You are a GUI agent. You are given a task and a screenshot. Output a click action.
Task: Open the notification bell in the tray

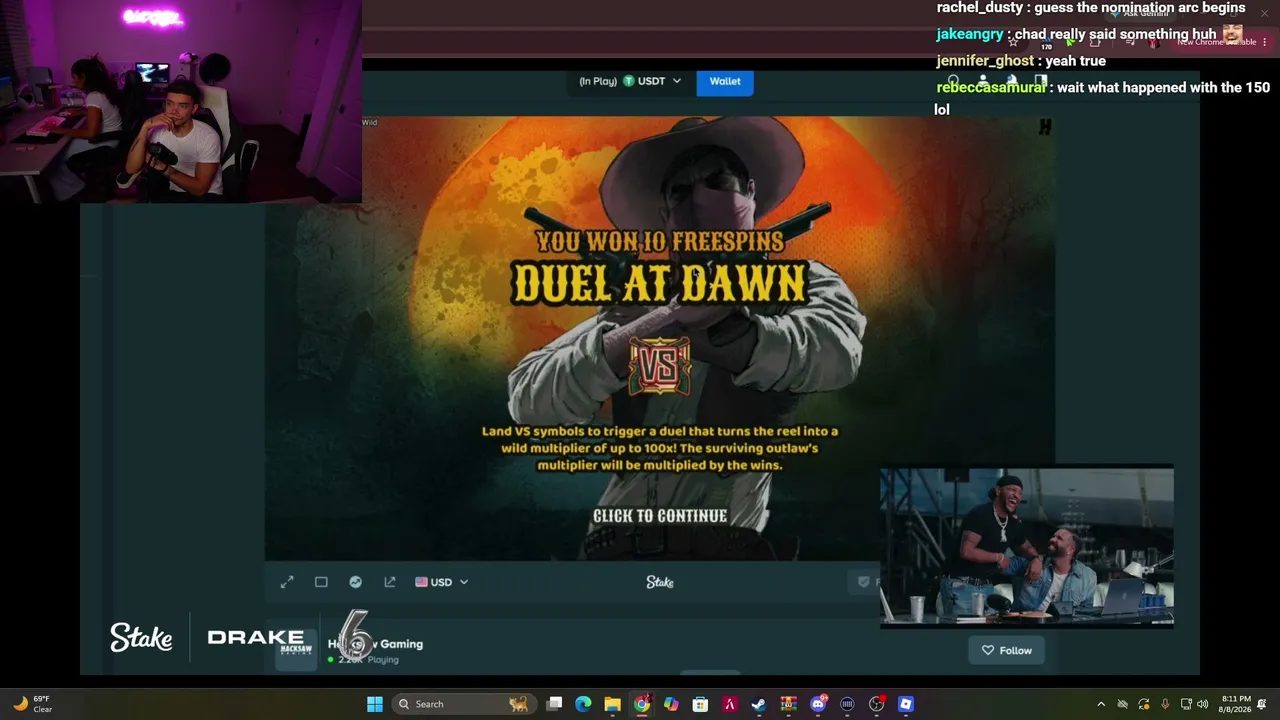pyautogui.click(x=1262, y=704)
